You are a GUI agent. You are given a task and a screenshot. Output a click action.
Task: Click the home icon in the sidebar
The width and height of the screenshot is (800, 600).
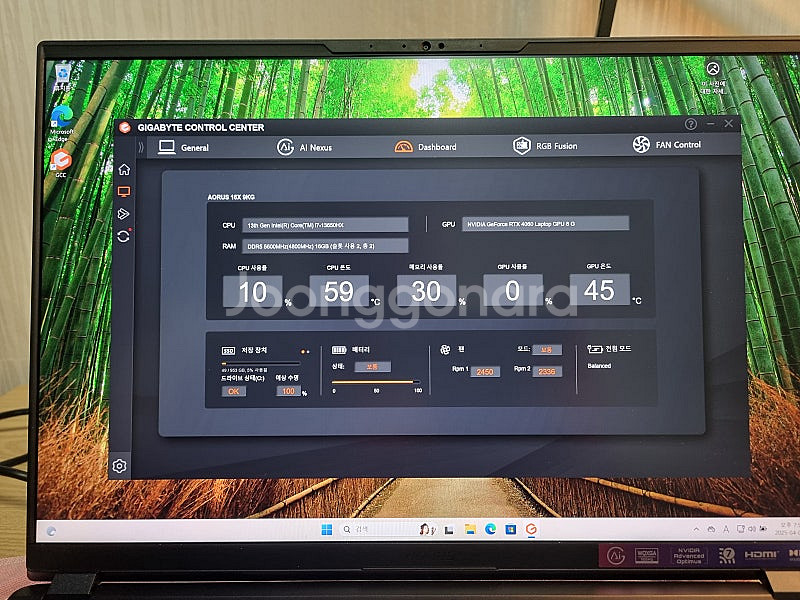124,169
